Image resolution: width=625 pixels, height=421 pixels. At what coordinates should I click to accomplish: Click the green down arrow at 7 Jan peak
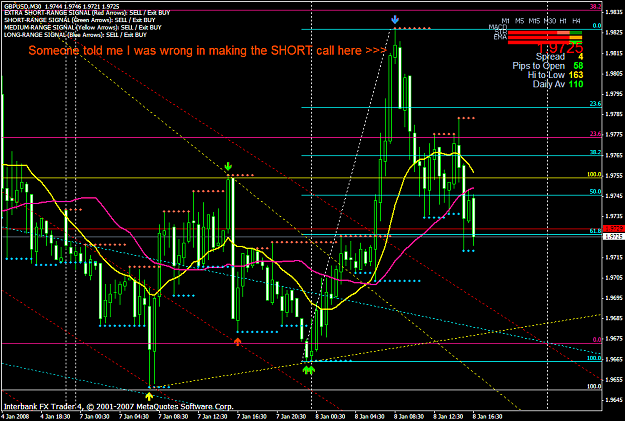[x=228, y=166]
